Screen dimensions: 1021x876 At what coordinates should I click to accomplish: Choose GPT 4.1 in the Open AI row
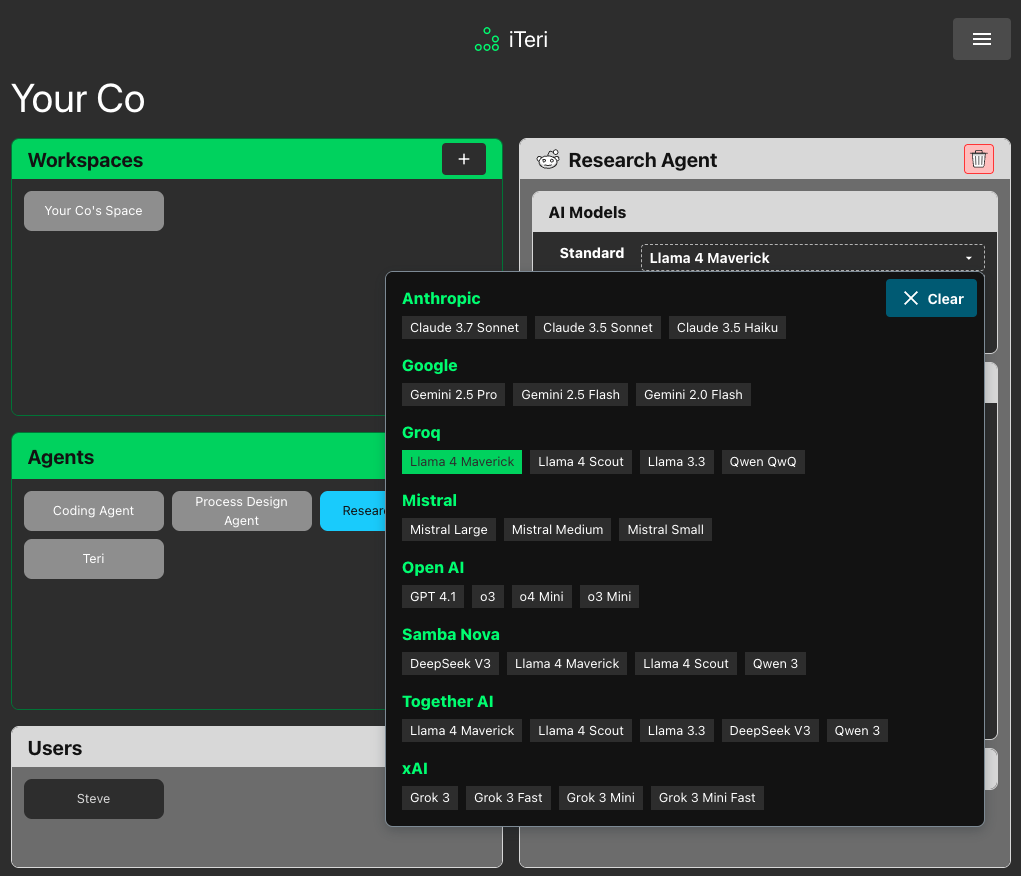(432, 596)
